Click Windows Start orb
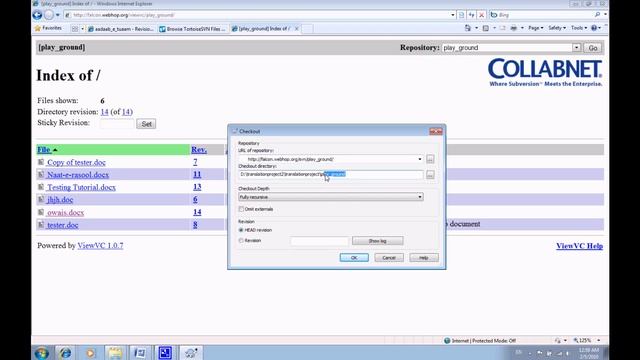The image size is (640, 360). coord(42,353)
